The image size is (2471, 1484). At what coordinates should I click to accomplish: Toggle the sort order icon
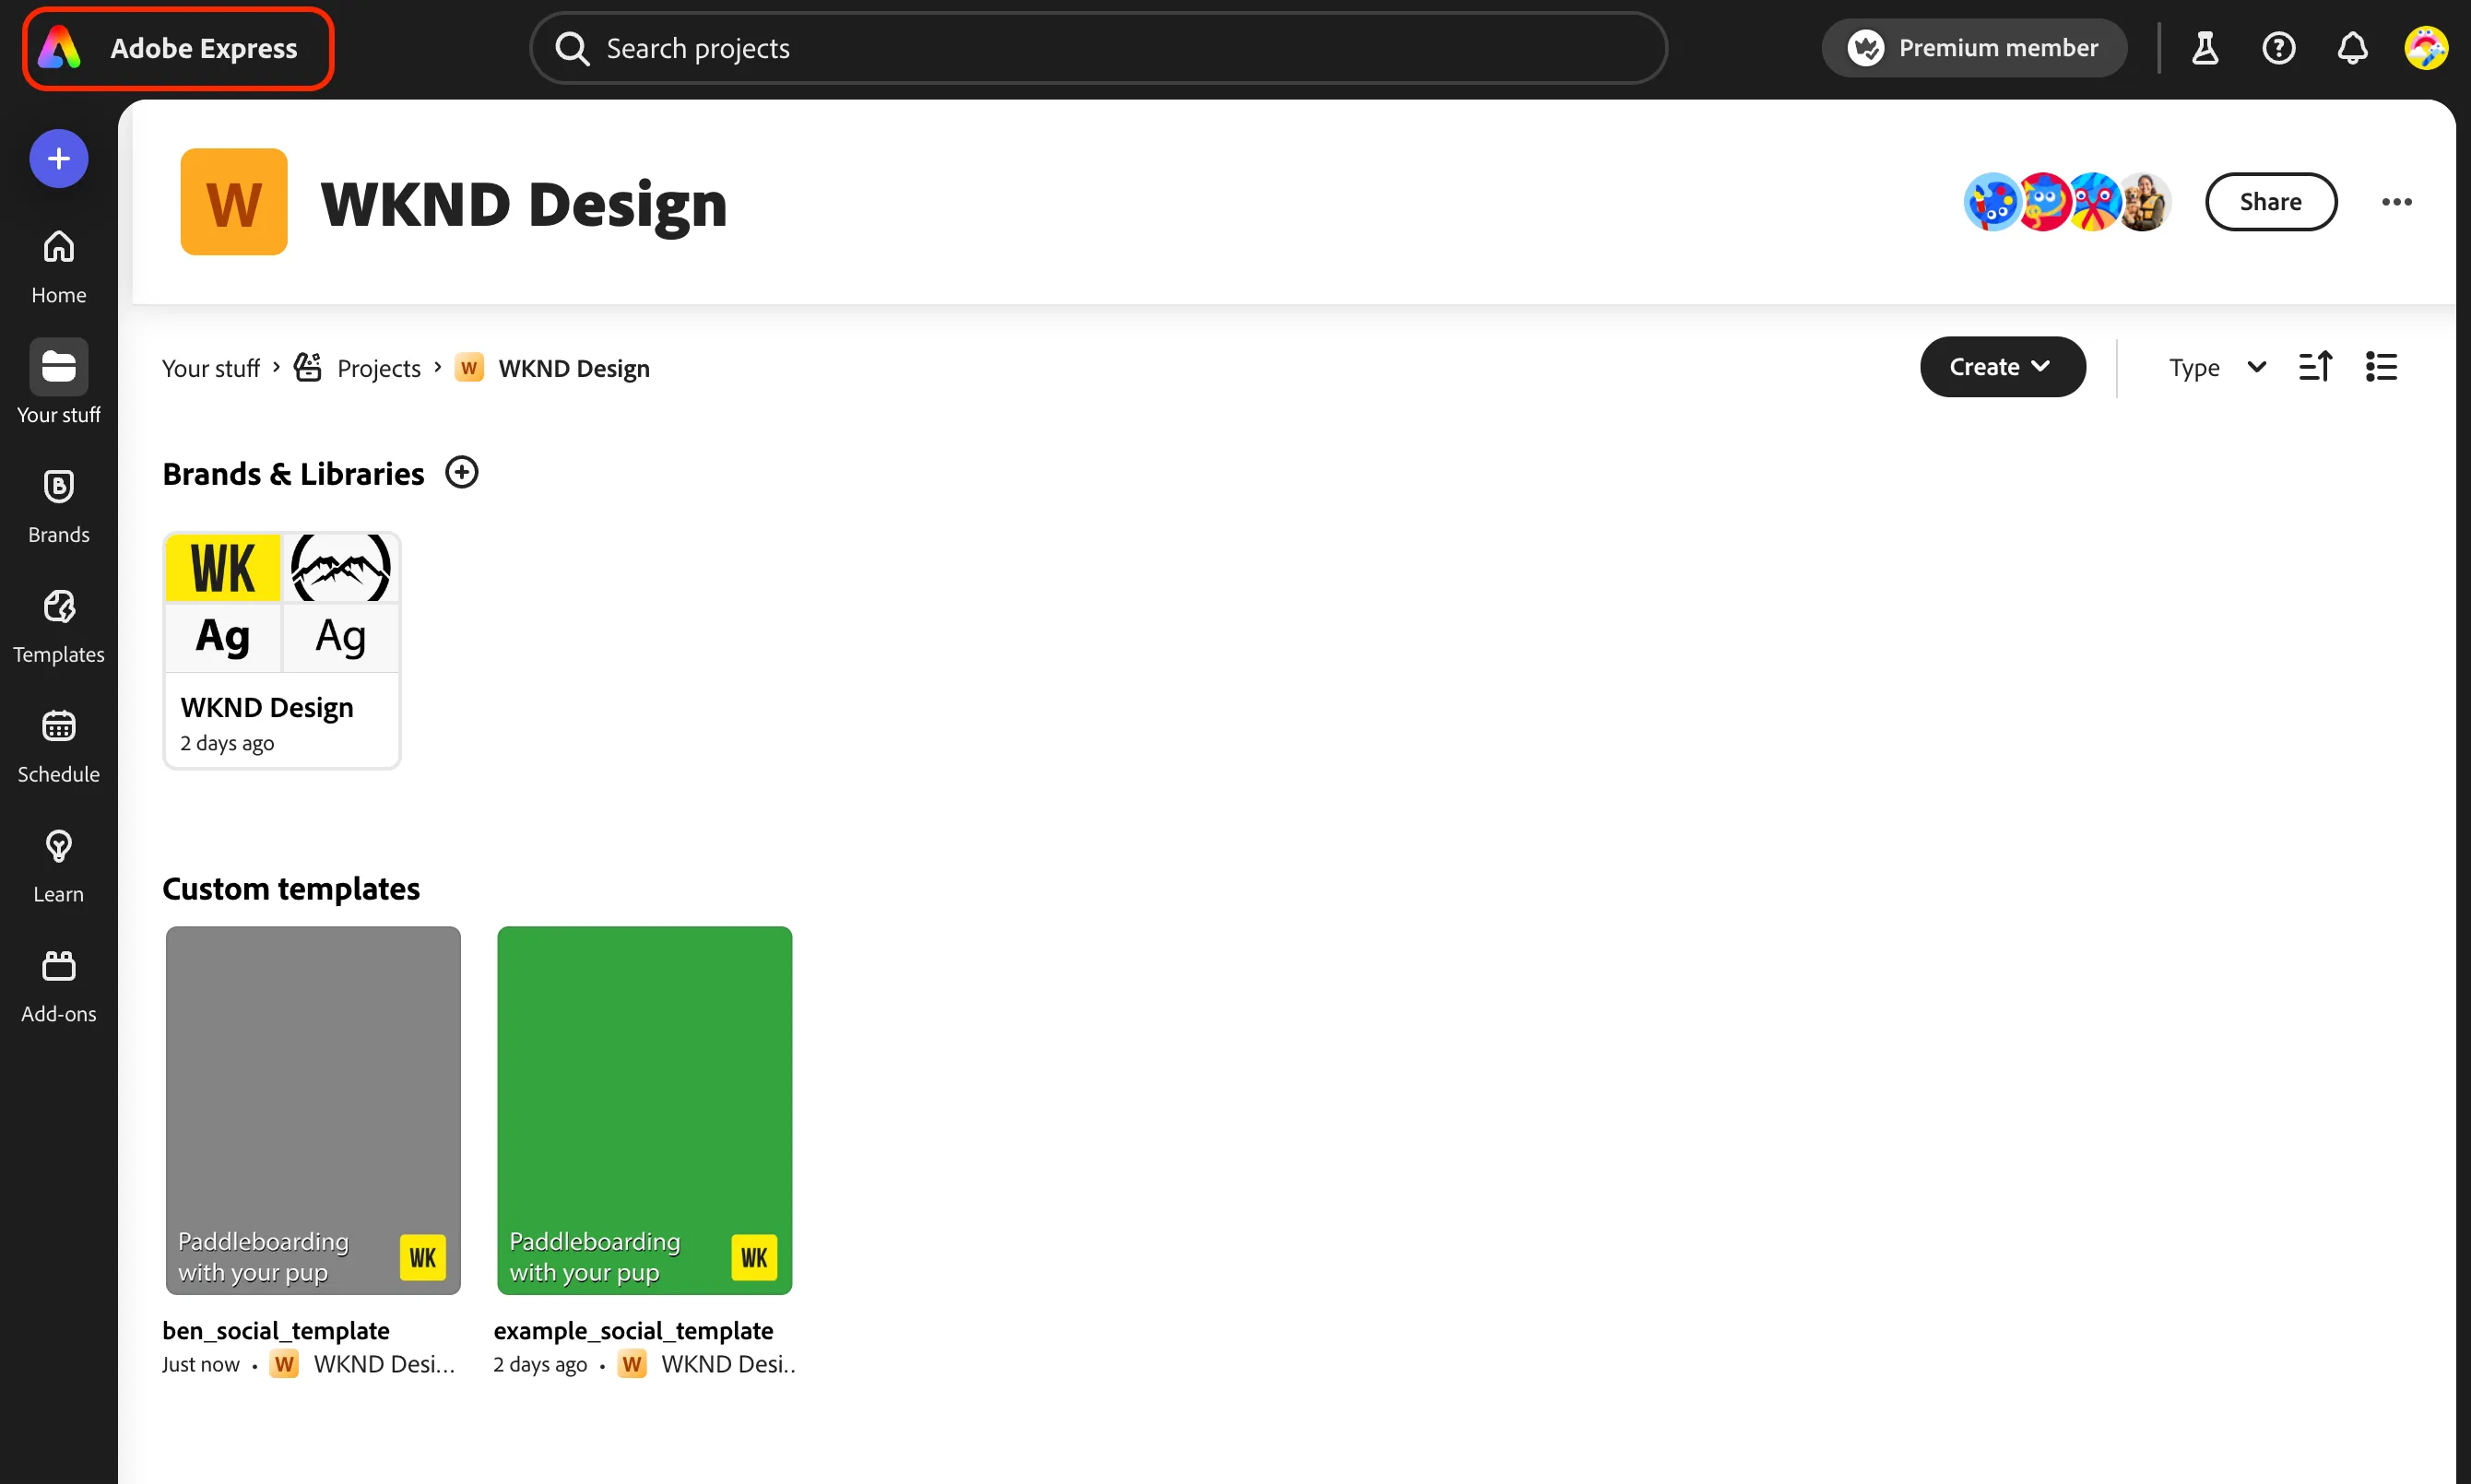coord(2315,367)
